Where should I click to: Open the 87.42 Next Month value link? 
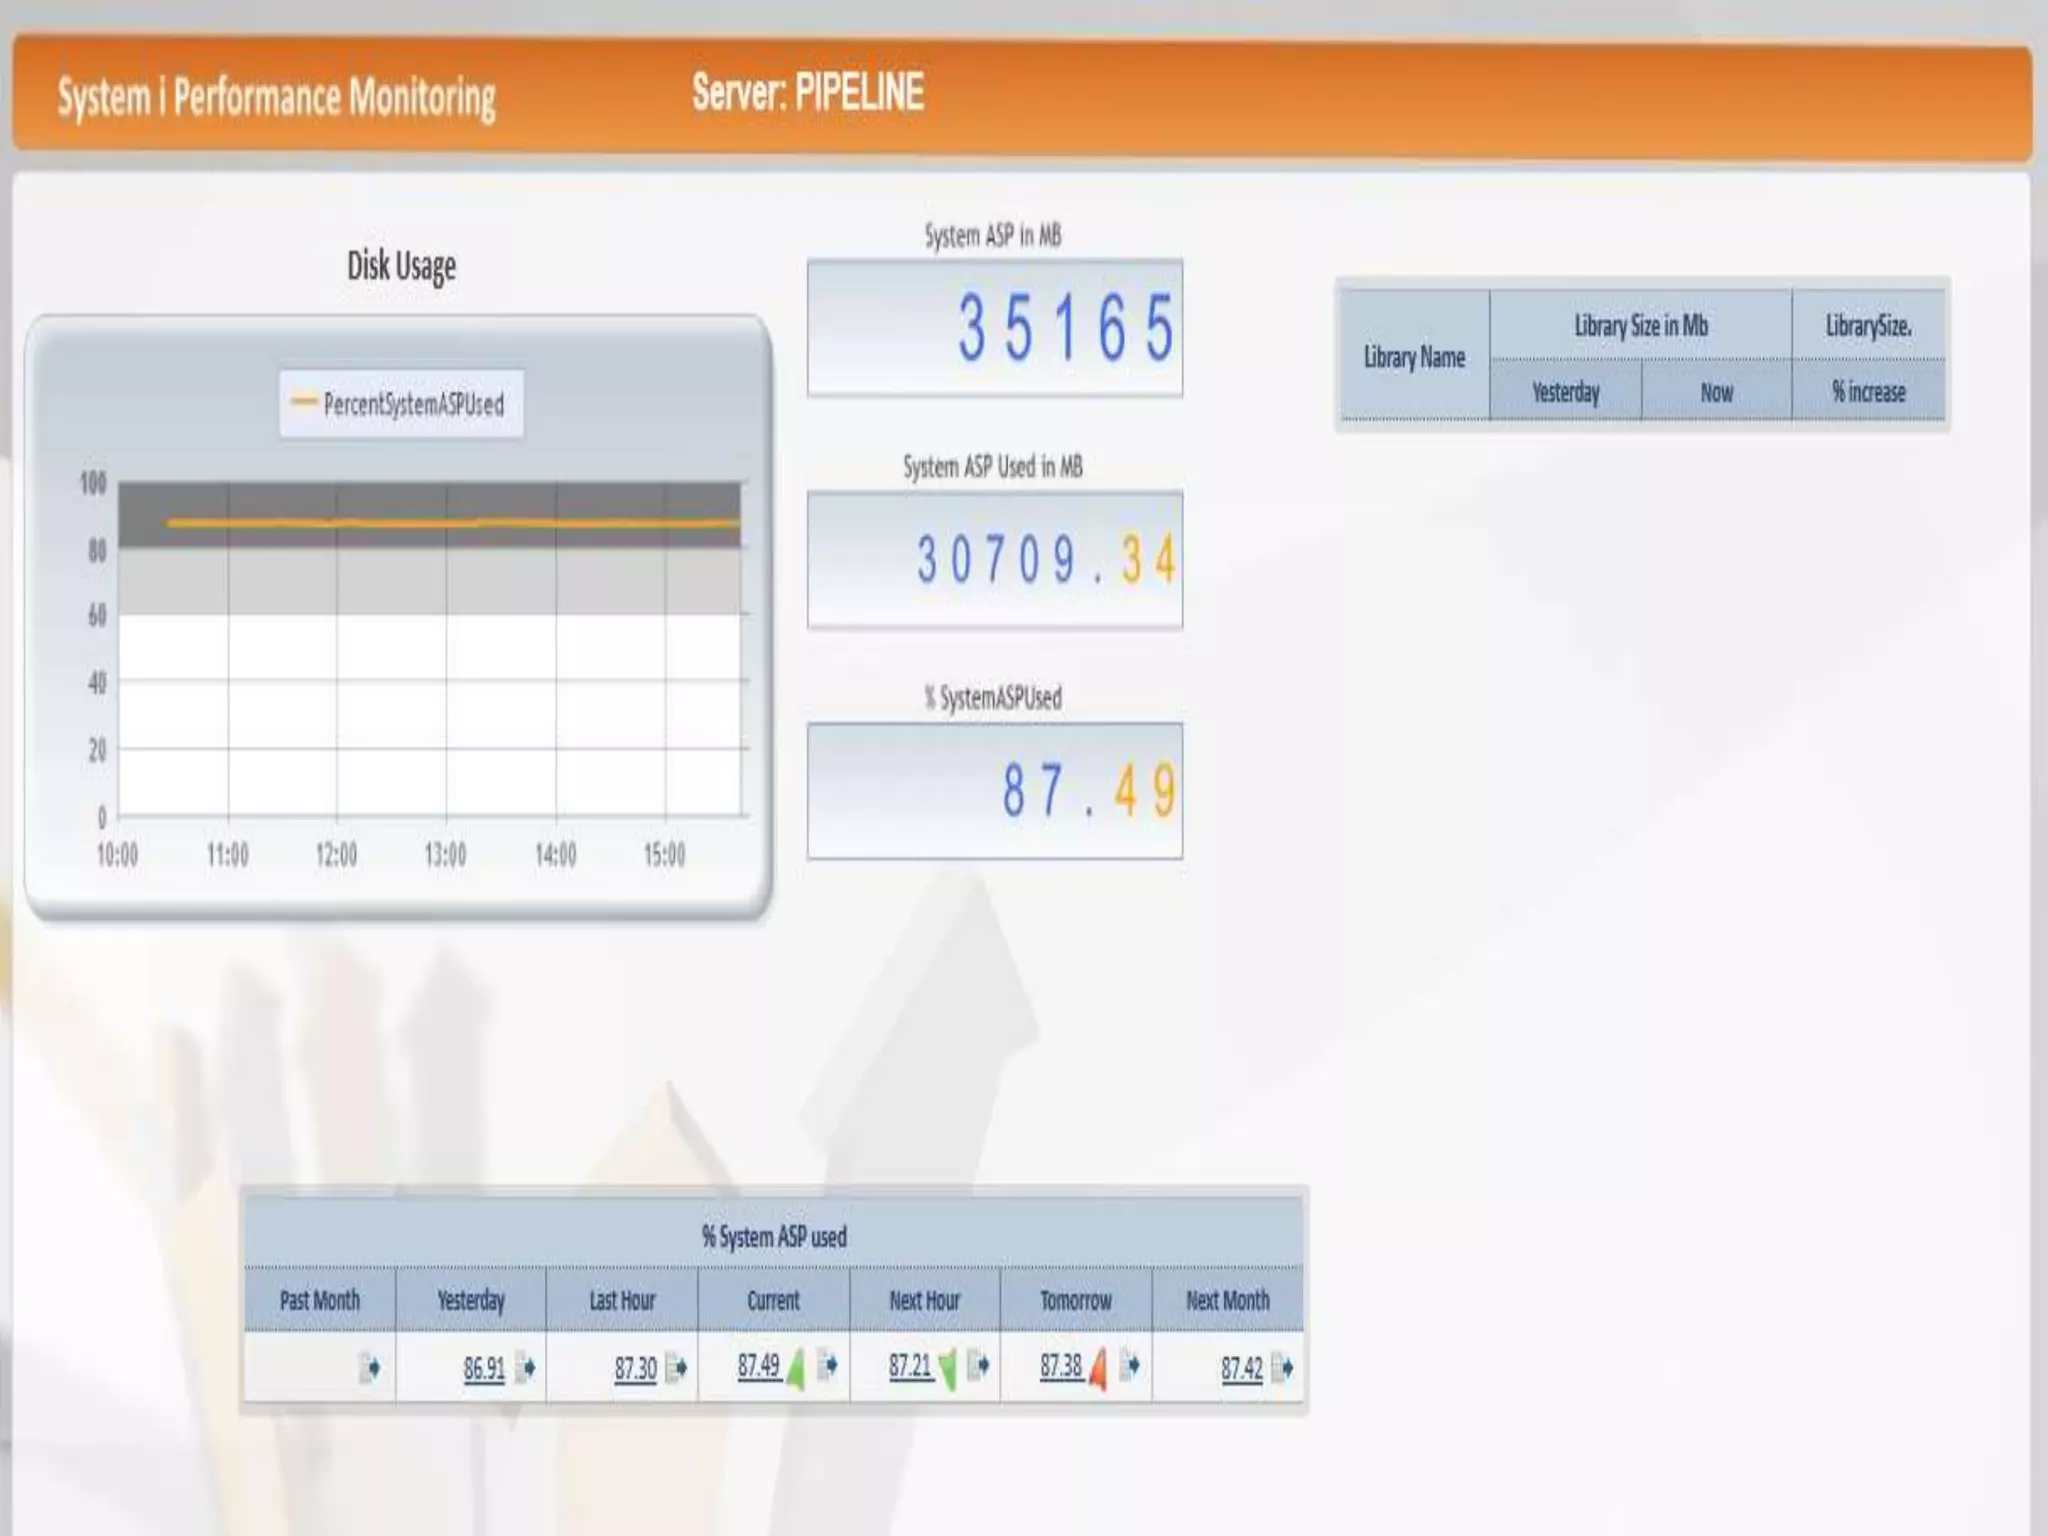click(1241, 1368)
